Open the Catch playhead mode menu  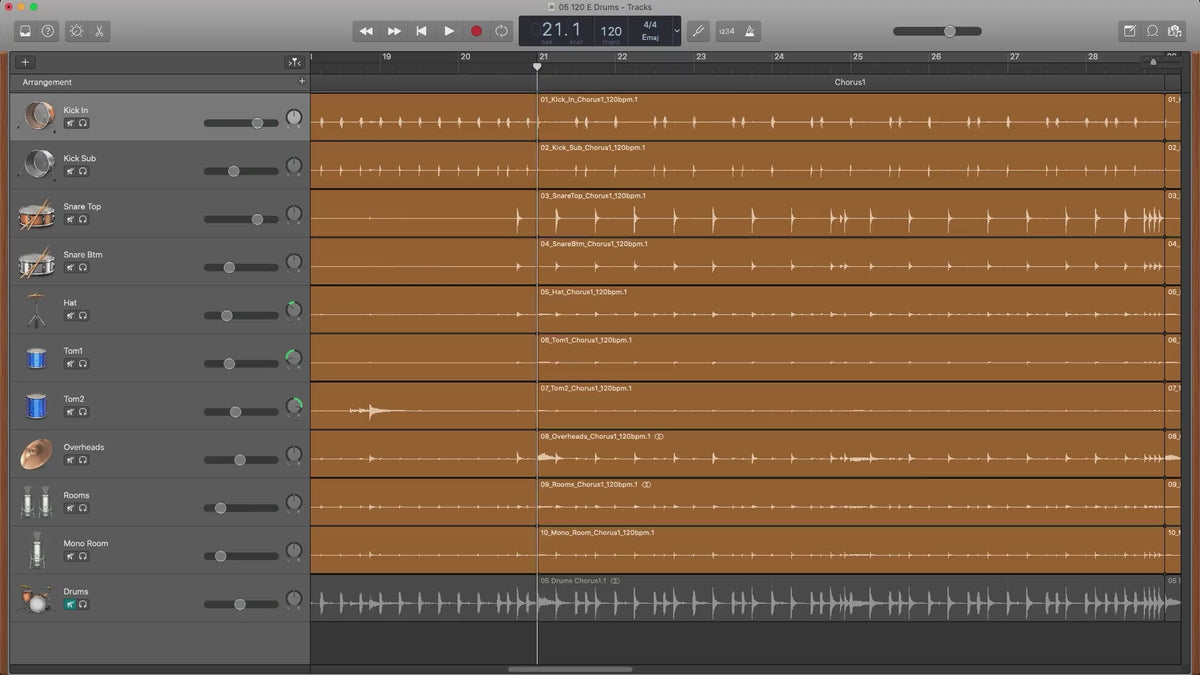pos(293,62)
